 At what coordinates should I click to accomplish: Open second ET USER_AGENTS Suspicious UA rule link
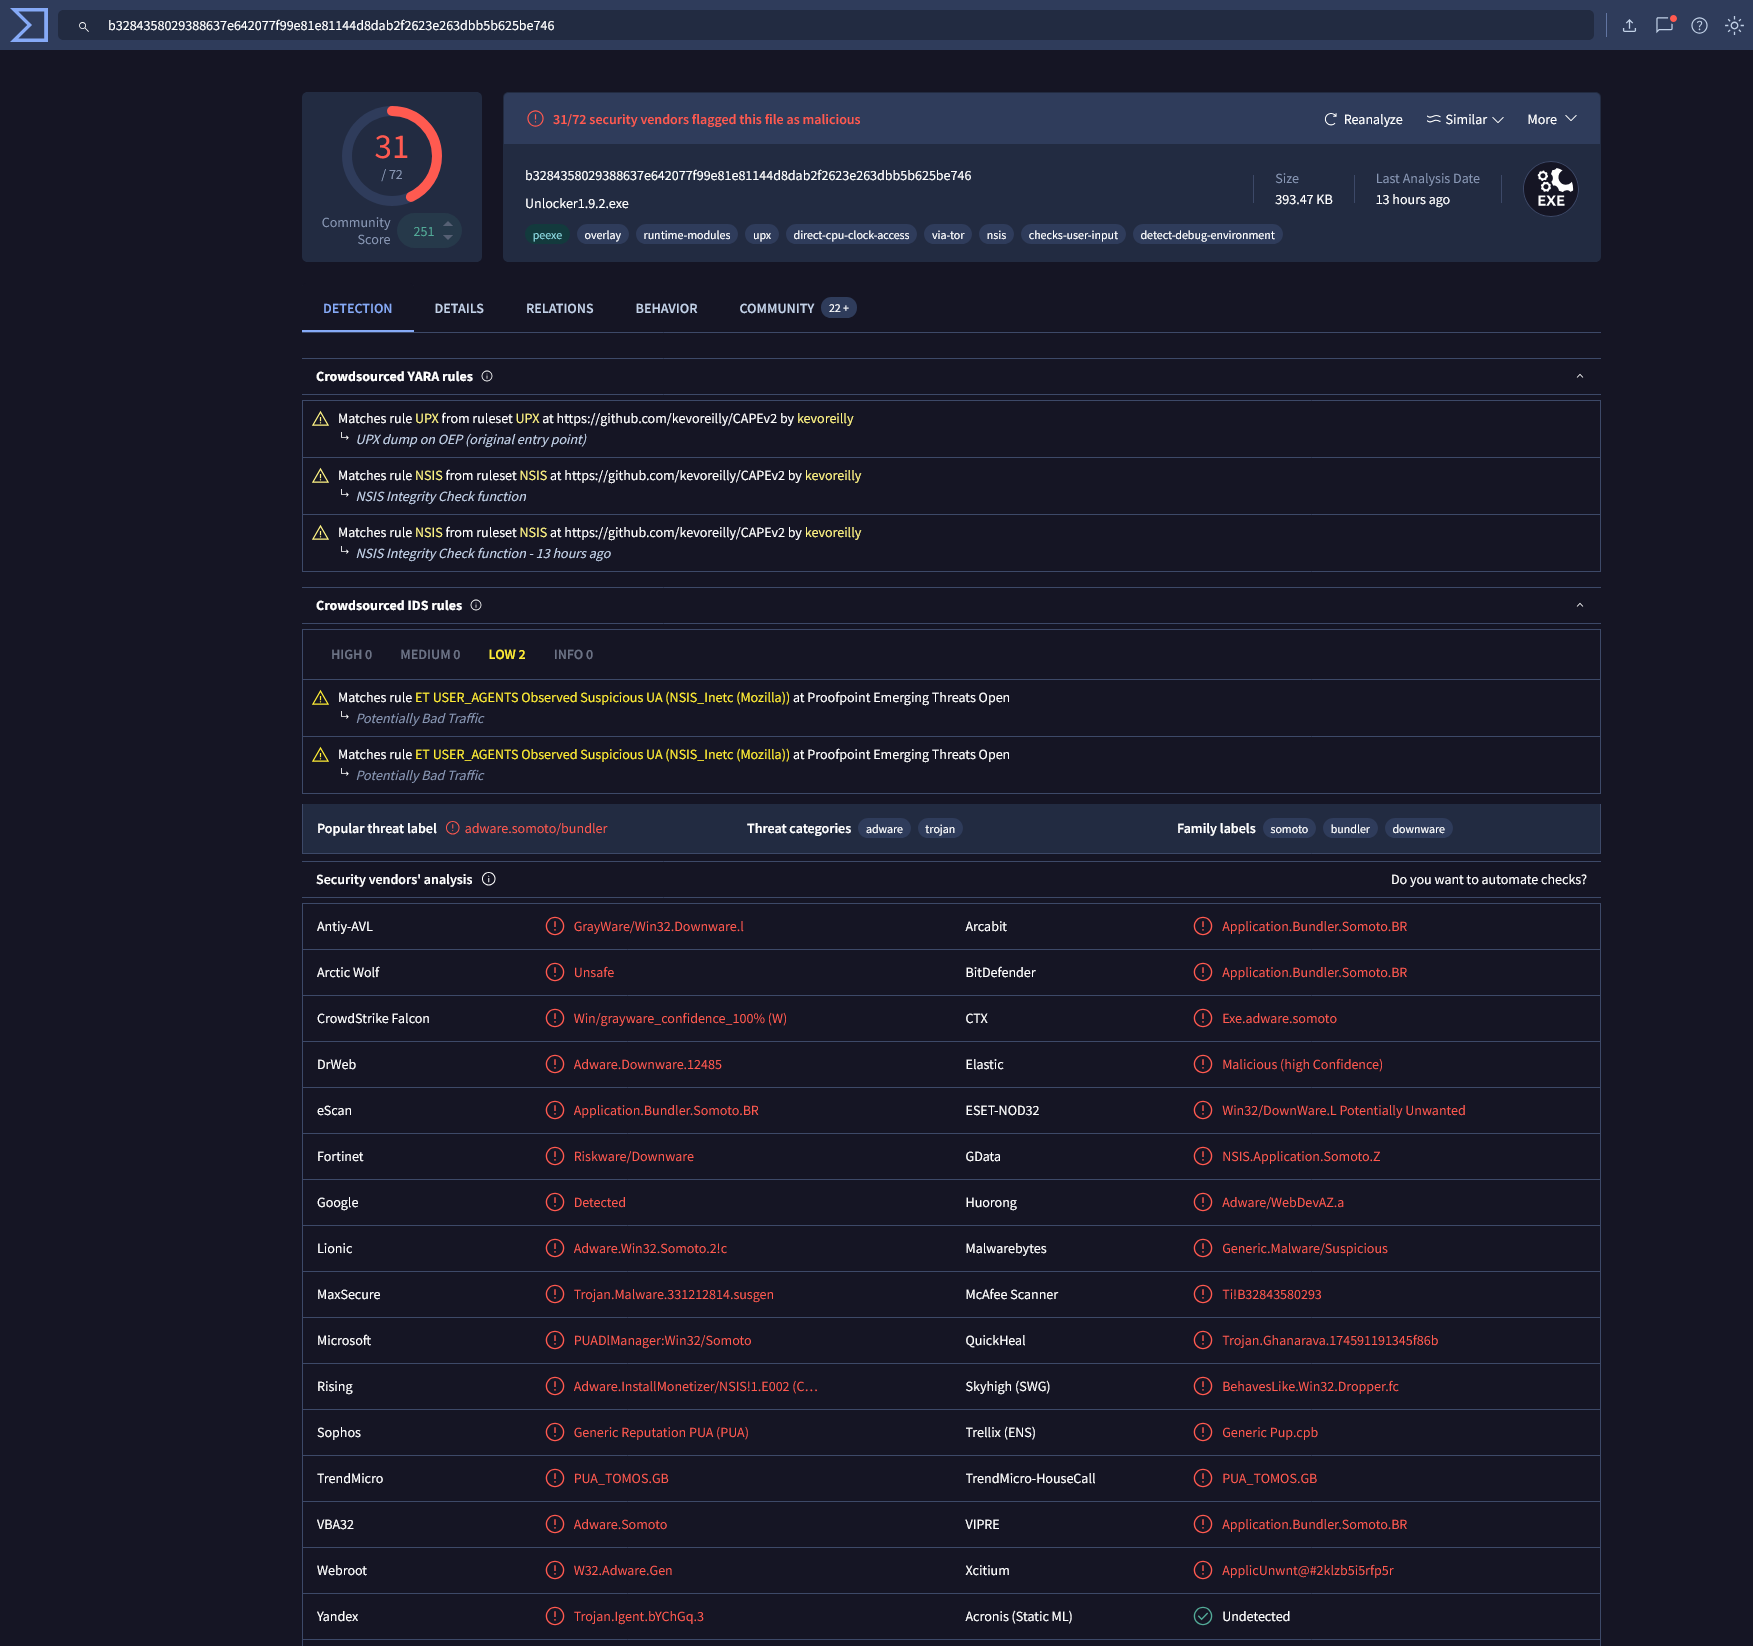point(602,755)
